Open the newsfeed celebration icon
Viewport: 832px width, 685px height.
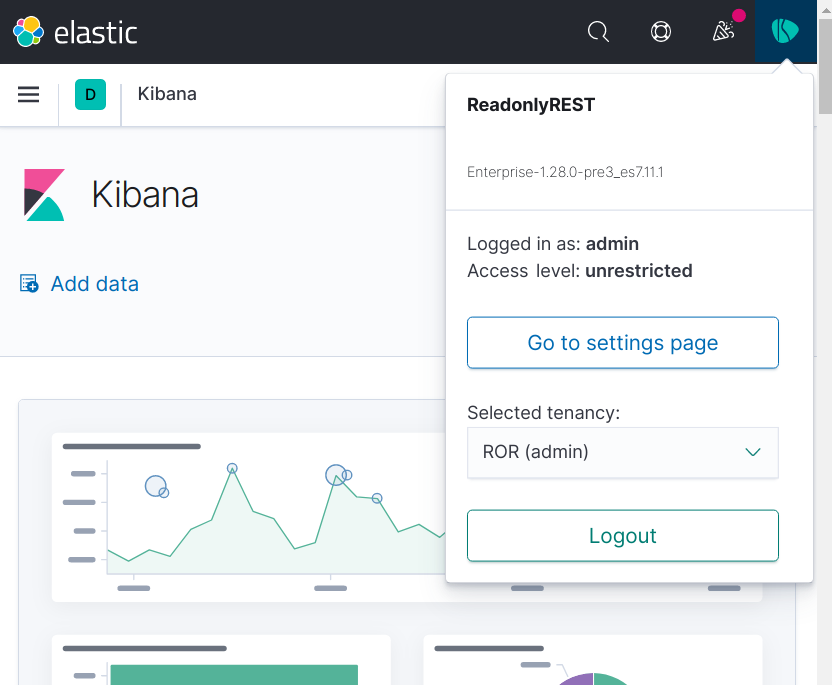coord(723,32)
